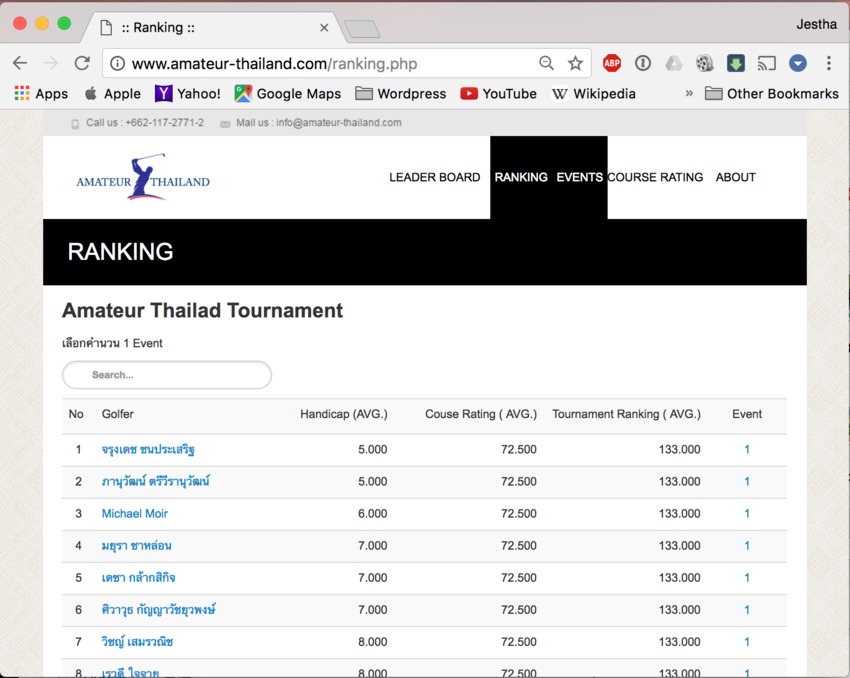Screen dimensions: 850x678
Task: Open the Adblock Plus extension icon
Action: coord(612,62)
